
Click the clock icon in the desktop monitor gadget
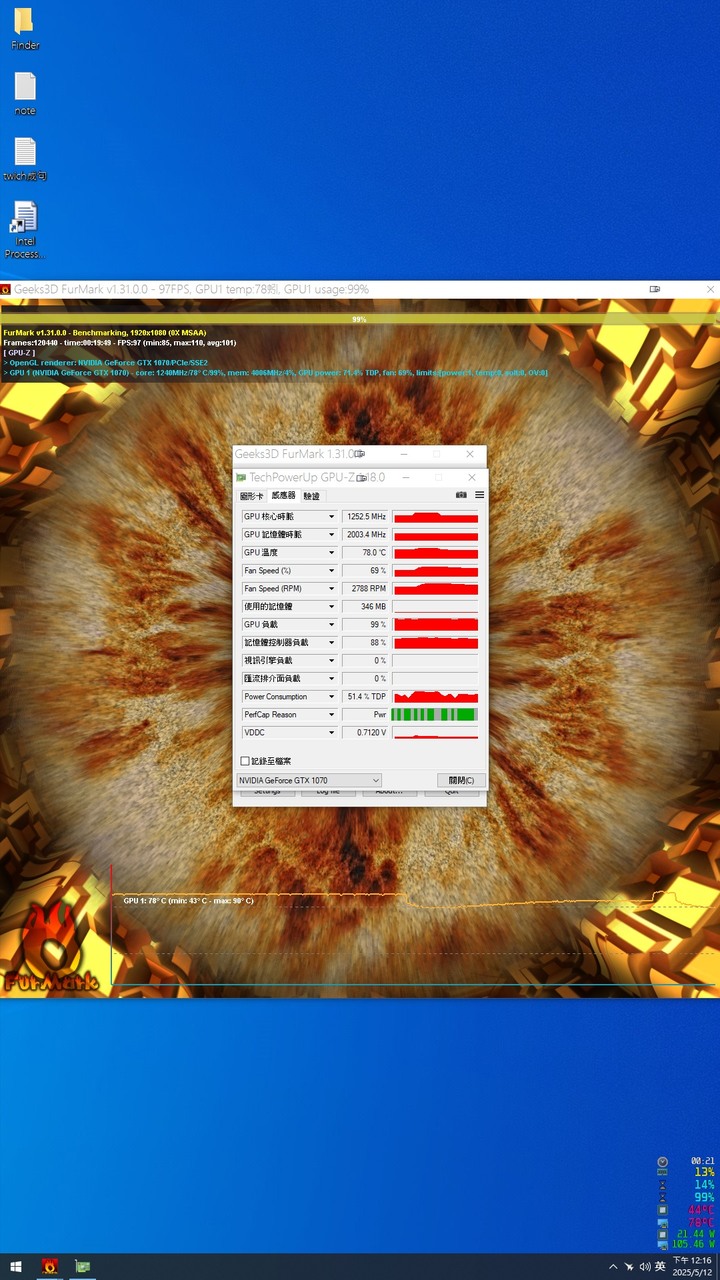[x=662, y=1160]
